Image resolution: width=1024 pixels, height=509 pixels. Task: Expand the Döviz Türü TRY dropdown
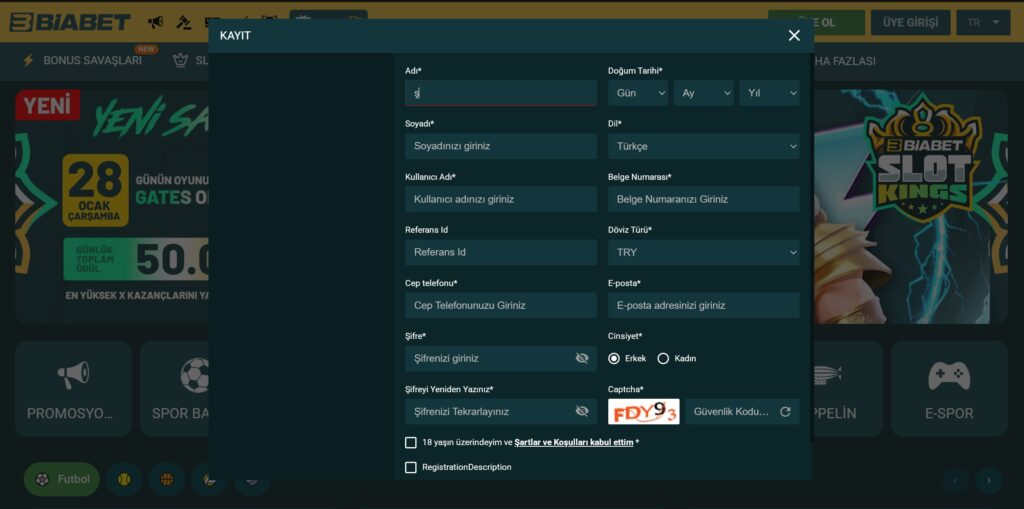pos(703,252)
